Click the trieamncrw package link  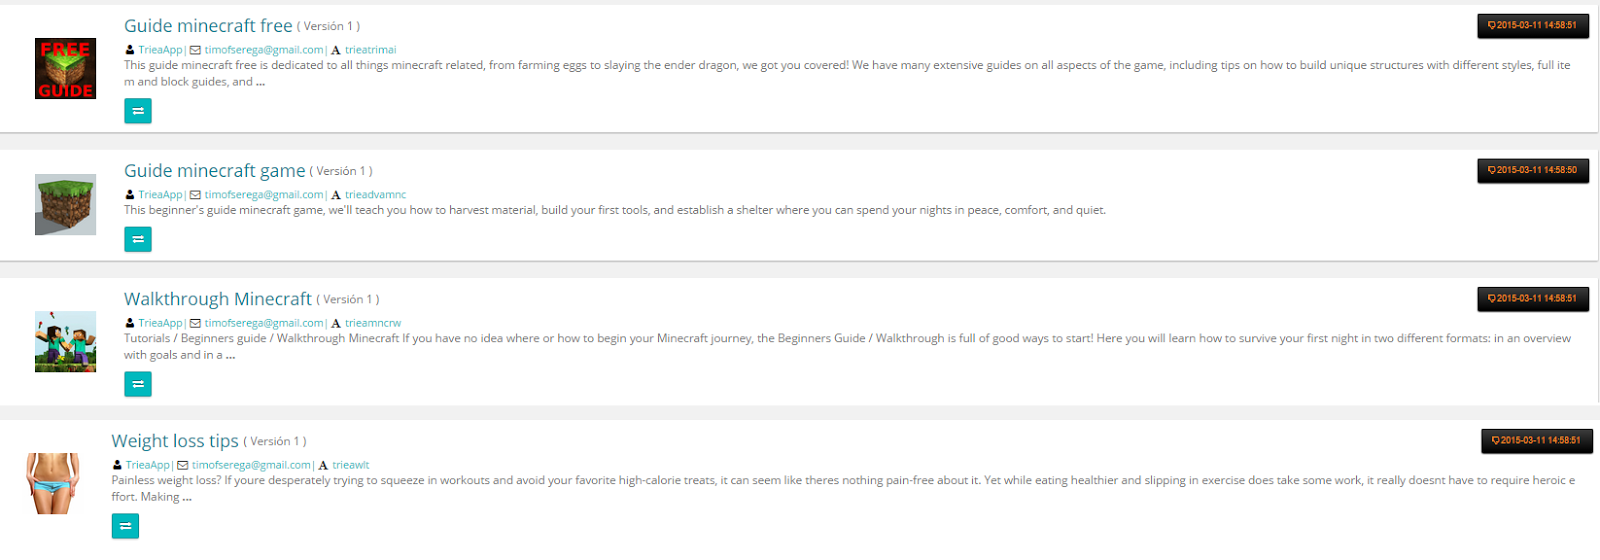373,323
